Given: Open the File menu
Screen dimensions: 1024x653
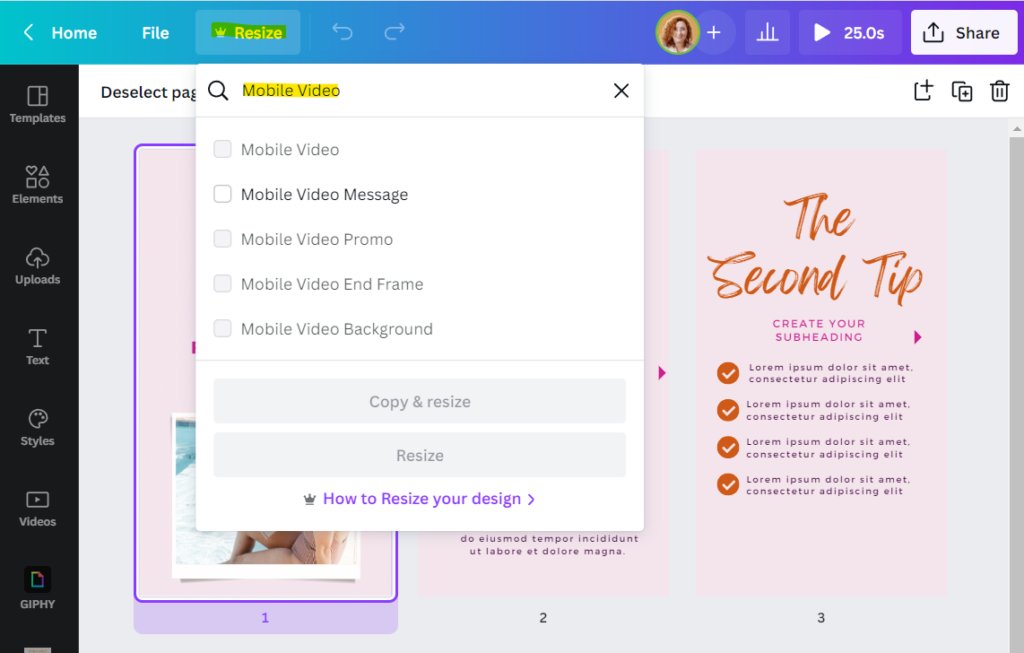Looking at the screenshot, I should 155,32.
